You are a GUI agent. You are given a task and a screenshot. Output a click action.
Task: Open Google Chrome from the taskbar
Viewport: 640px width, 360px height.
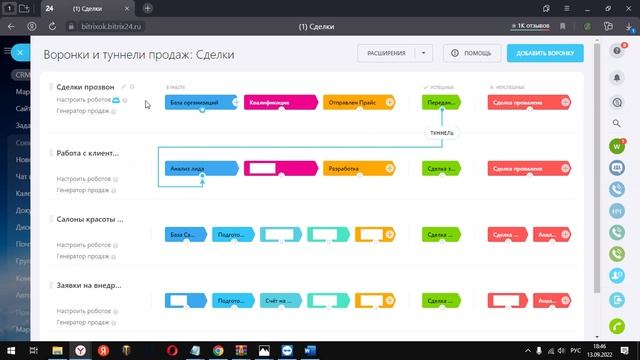coord(218,351)
